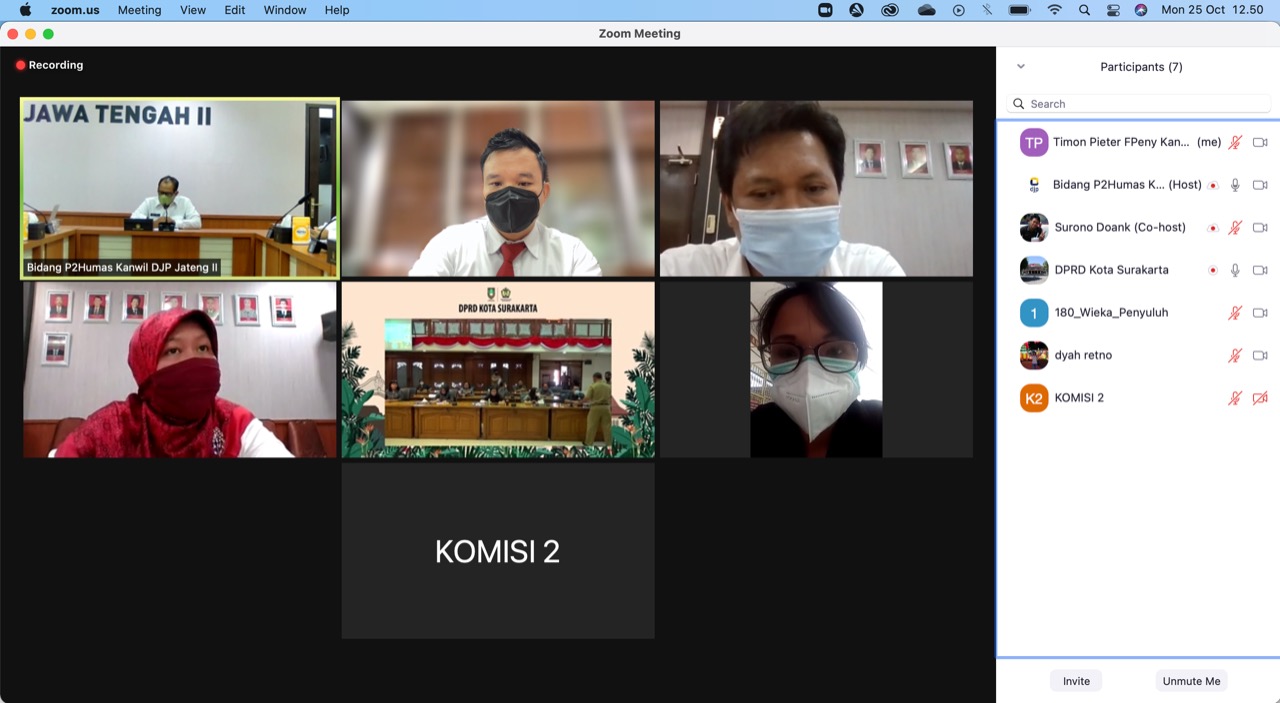Click camera icon in Bidang P2Humas row
Image resolution: width=1280 pixels, height=703 pixels.
pyautogui.click(x=1260, y=185)
